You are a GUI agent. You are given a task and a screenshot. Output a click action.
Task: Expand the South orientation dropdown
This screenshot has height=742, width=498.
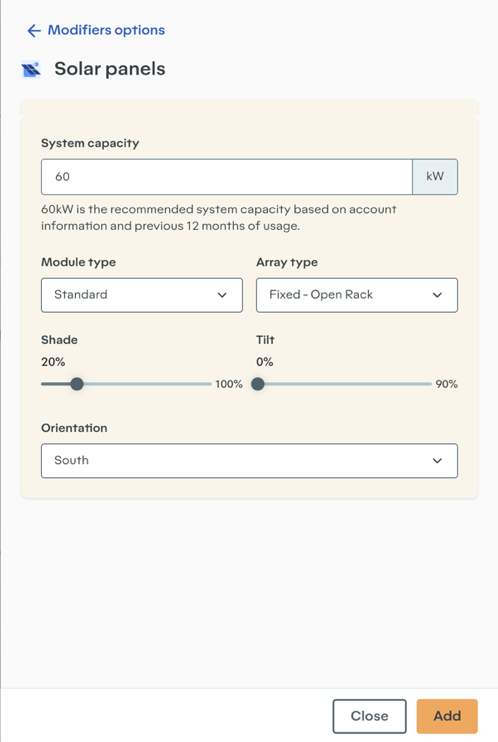pos(249,461)
